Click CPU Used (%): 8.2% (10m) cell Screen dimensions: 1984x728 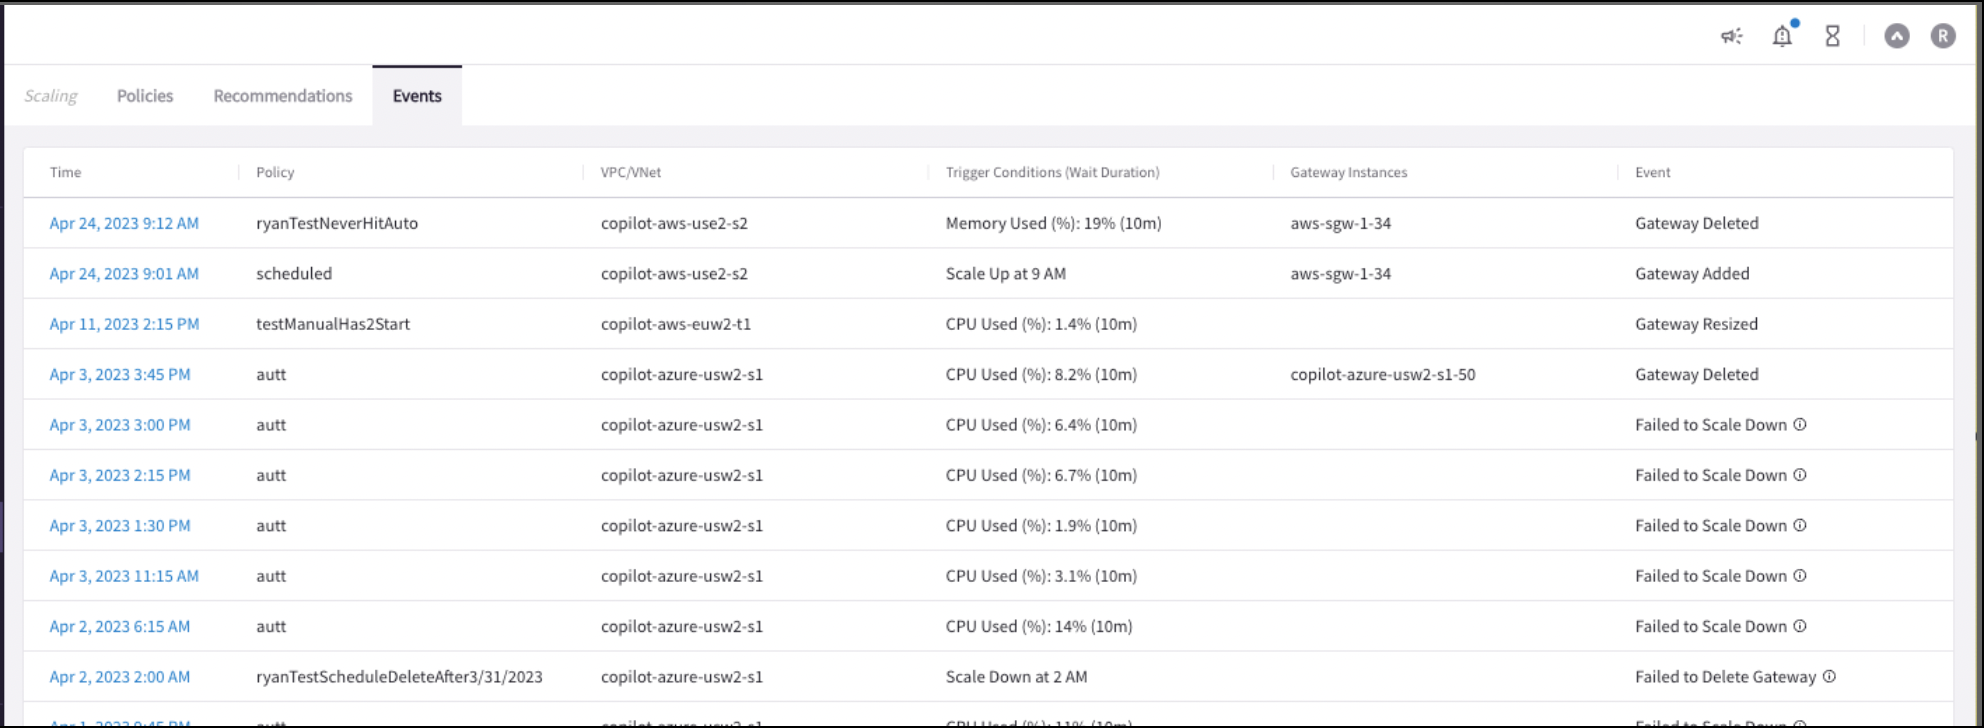tap(1041, 374)
